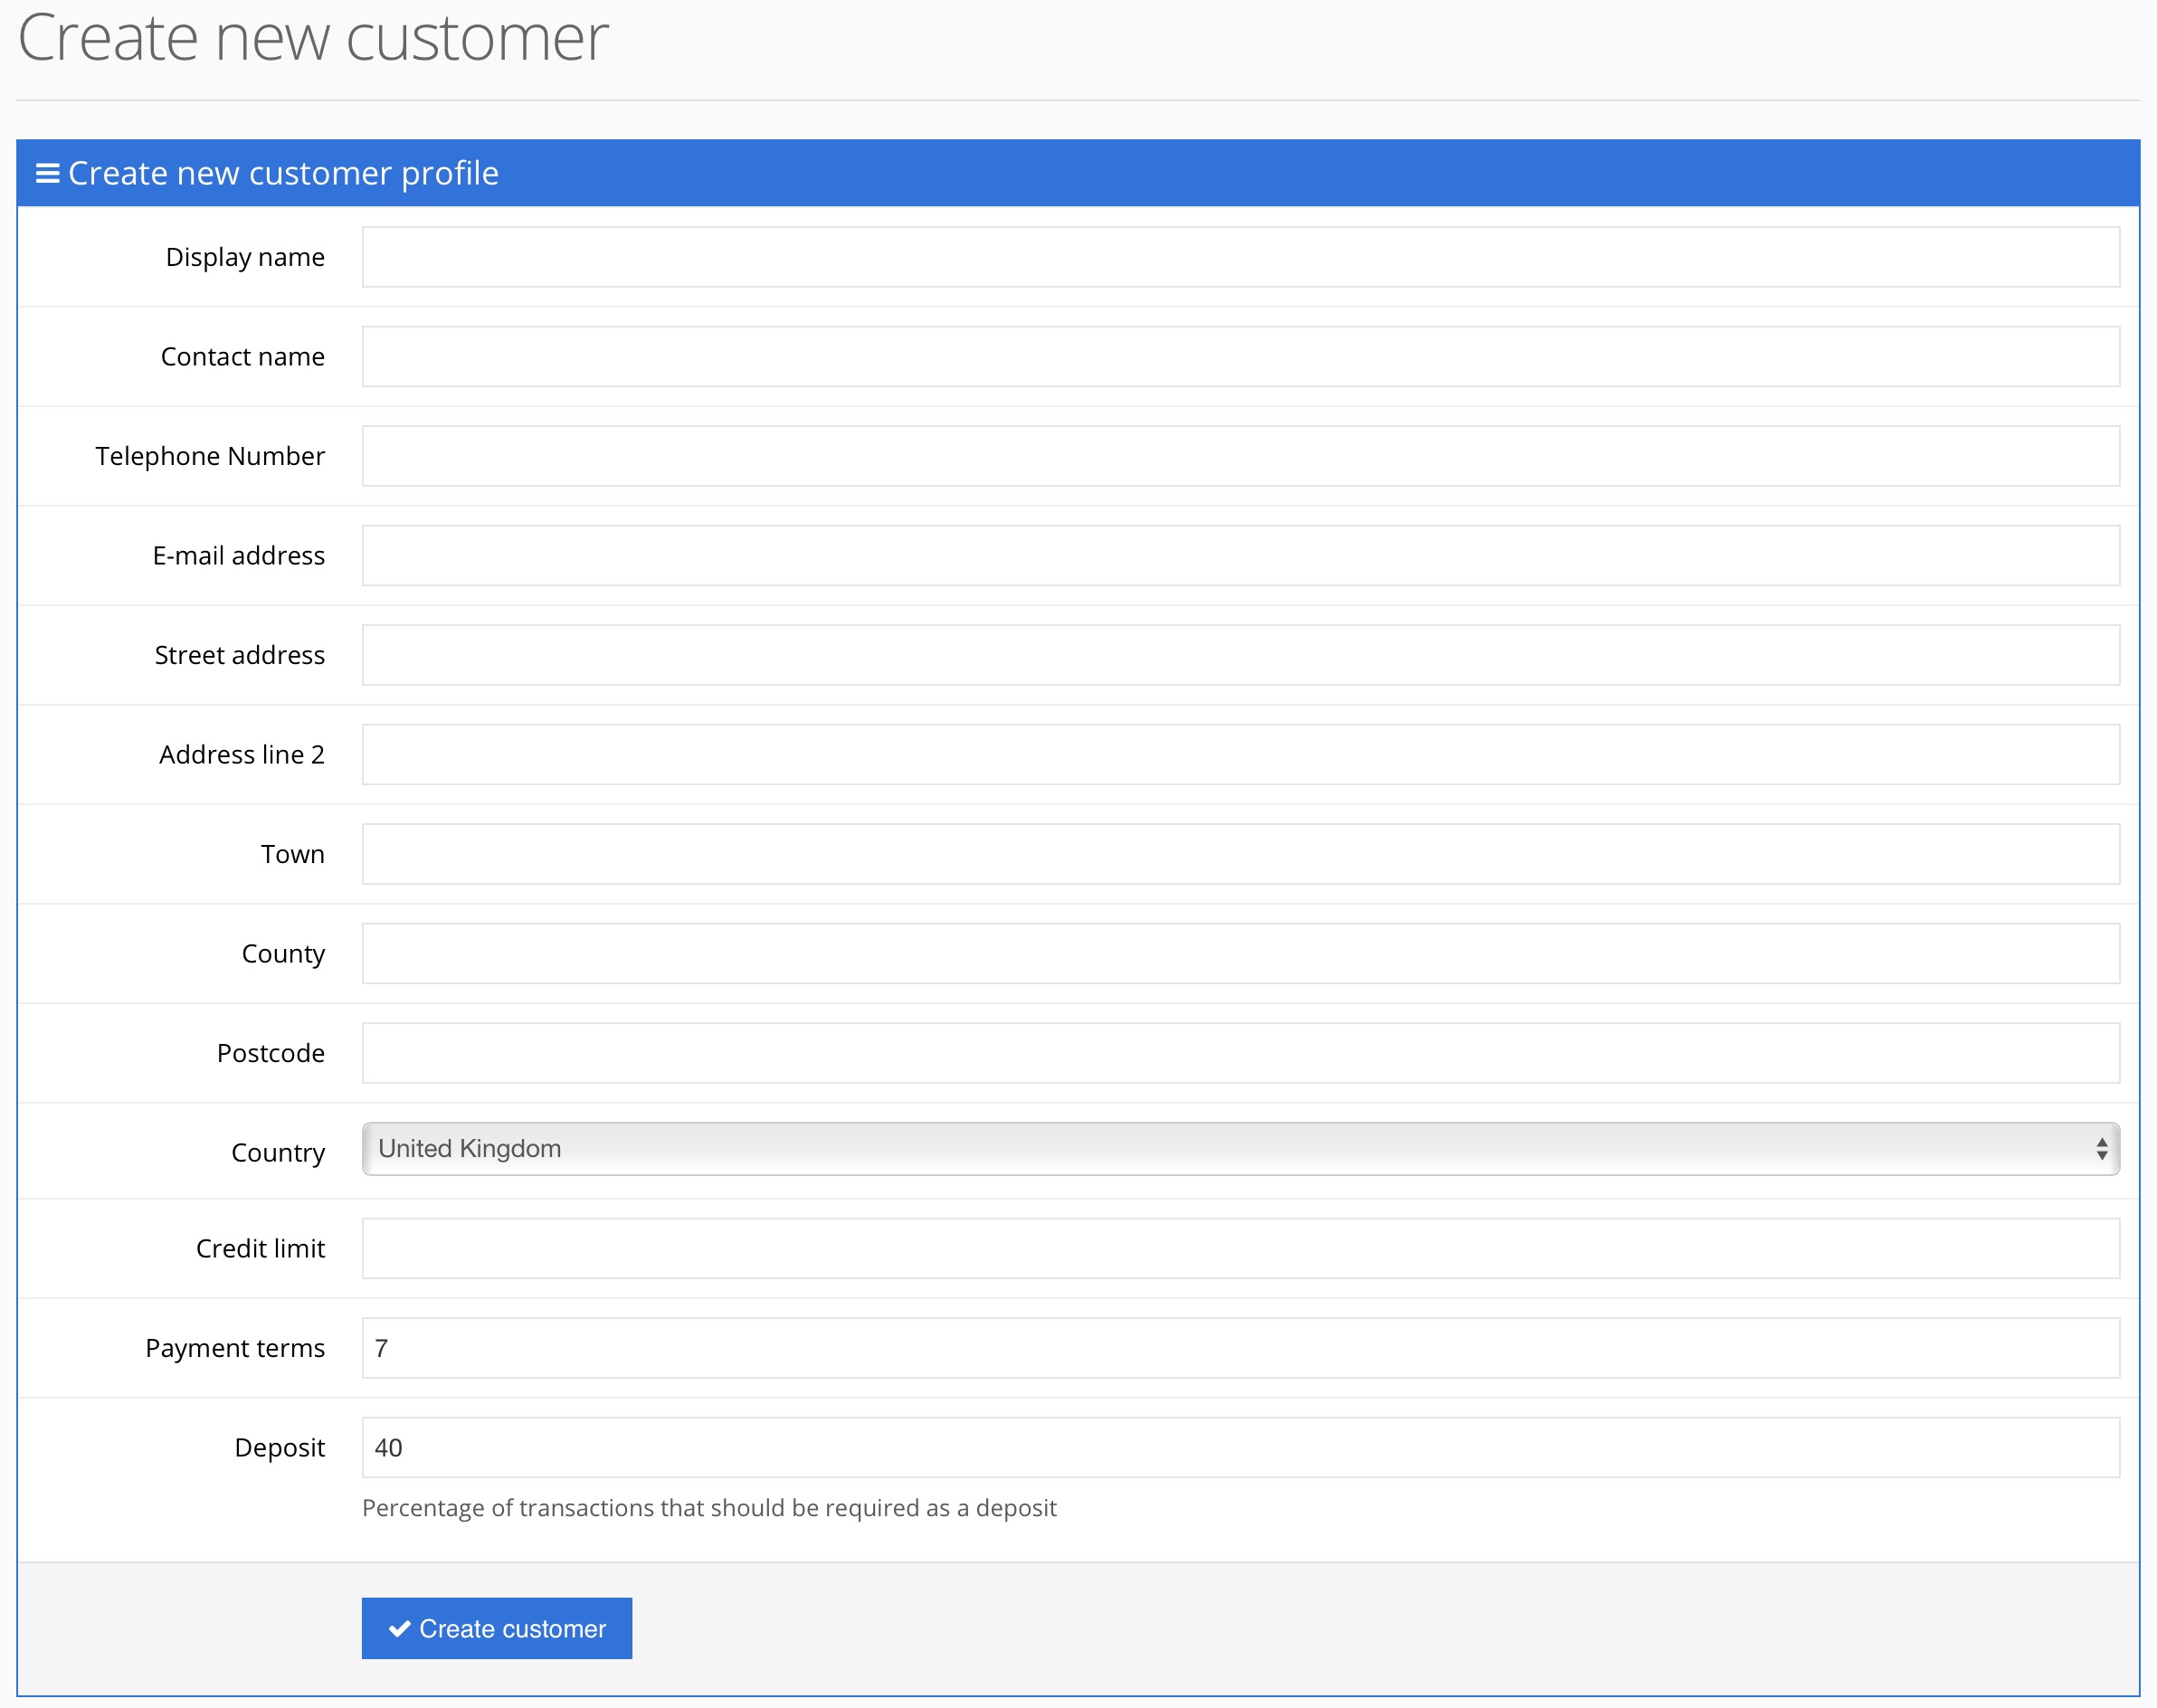
Task: Click the Display name label
Action: coord(245,257)
